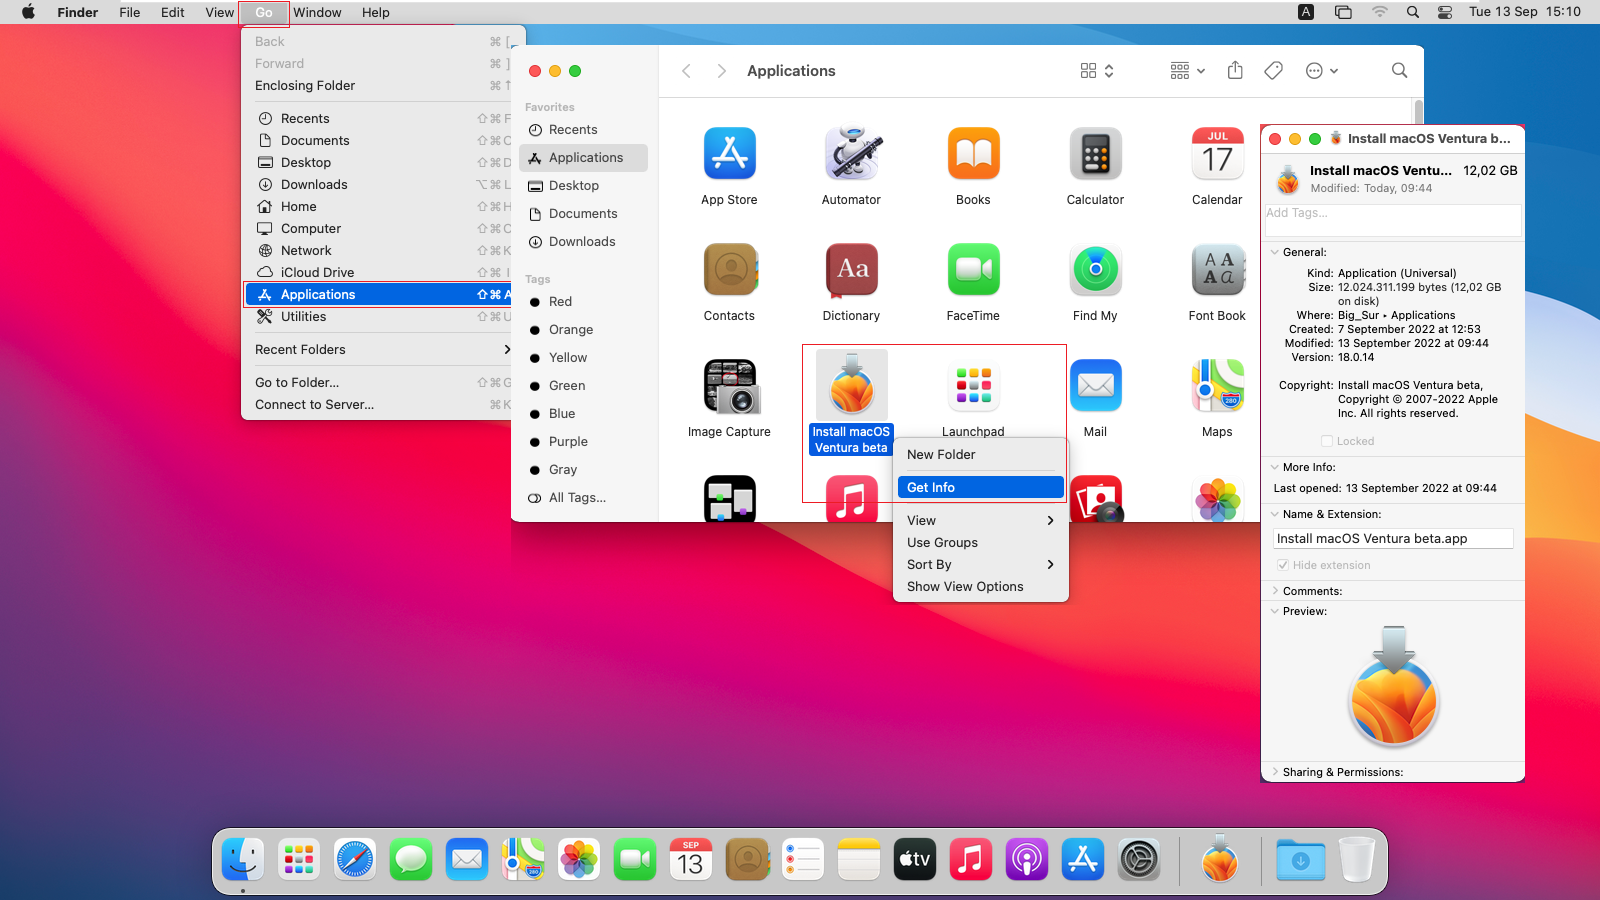1600x900 pixels.
Task: Open Finder from the Dock
Action: tap(243, 859)
